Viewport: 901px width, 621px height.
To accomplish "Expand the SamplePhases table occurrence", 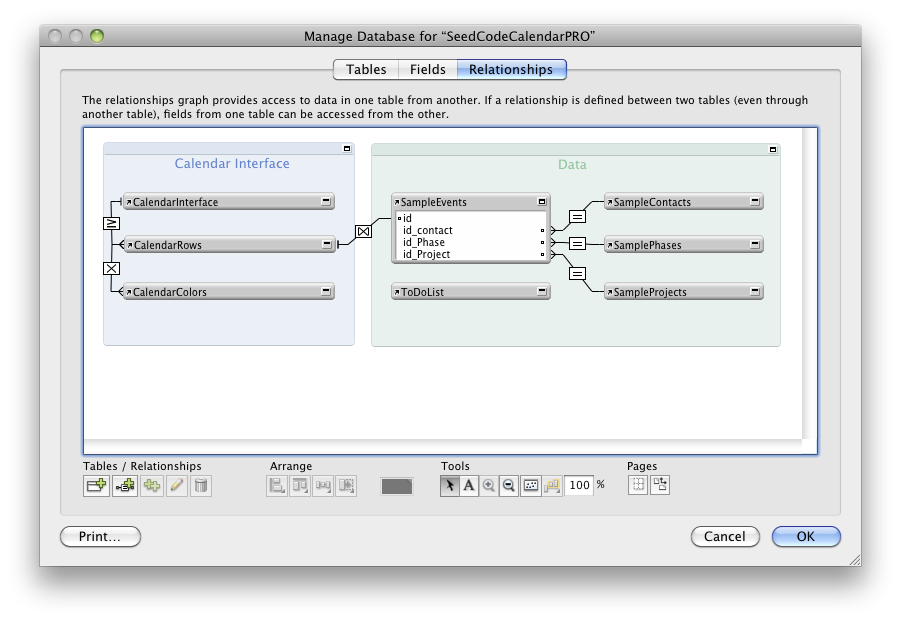I will click(x=755, y=244).
